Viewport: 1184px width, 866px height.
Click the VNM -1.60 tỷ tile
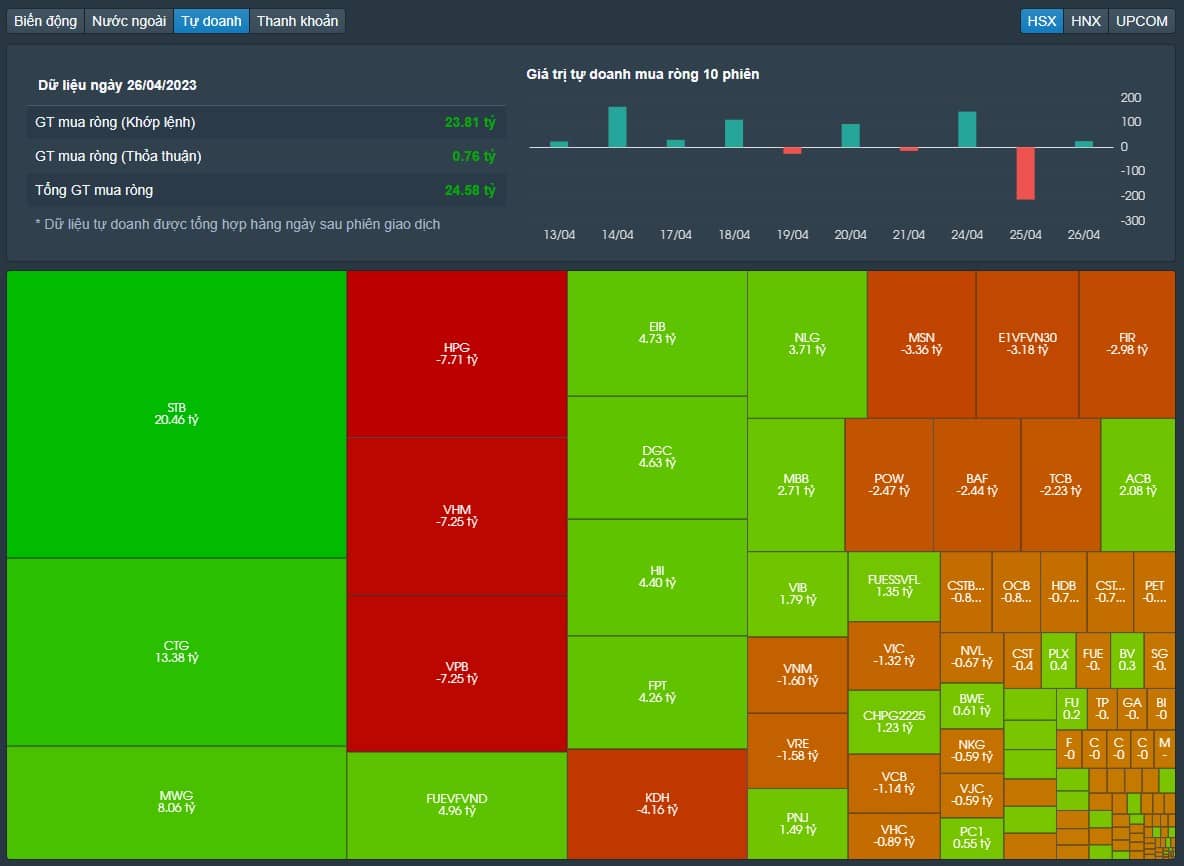(797, 674)
